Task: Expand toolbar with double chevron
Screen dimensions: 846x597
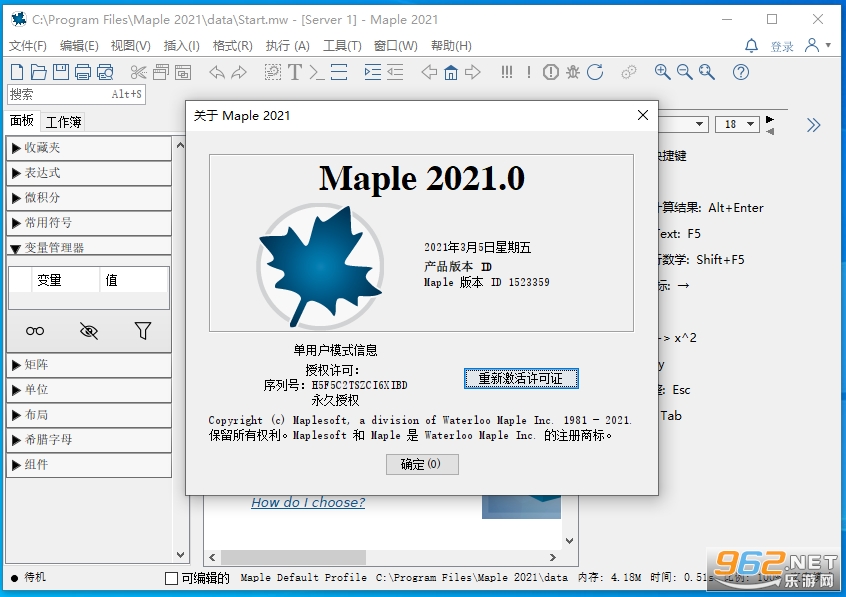Action: tap(814, 125)
